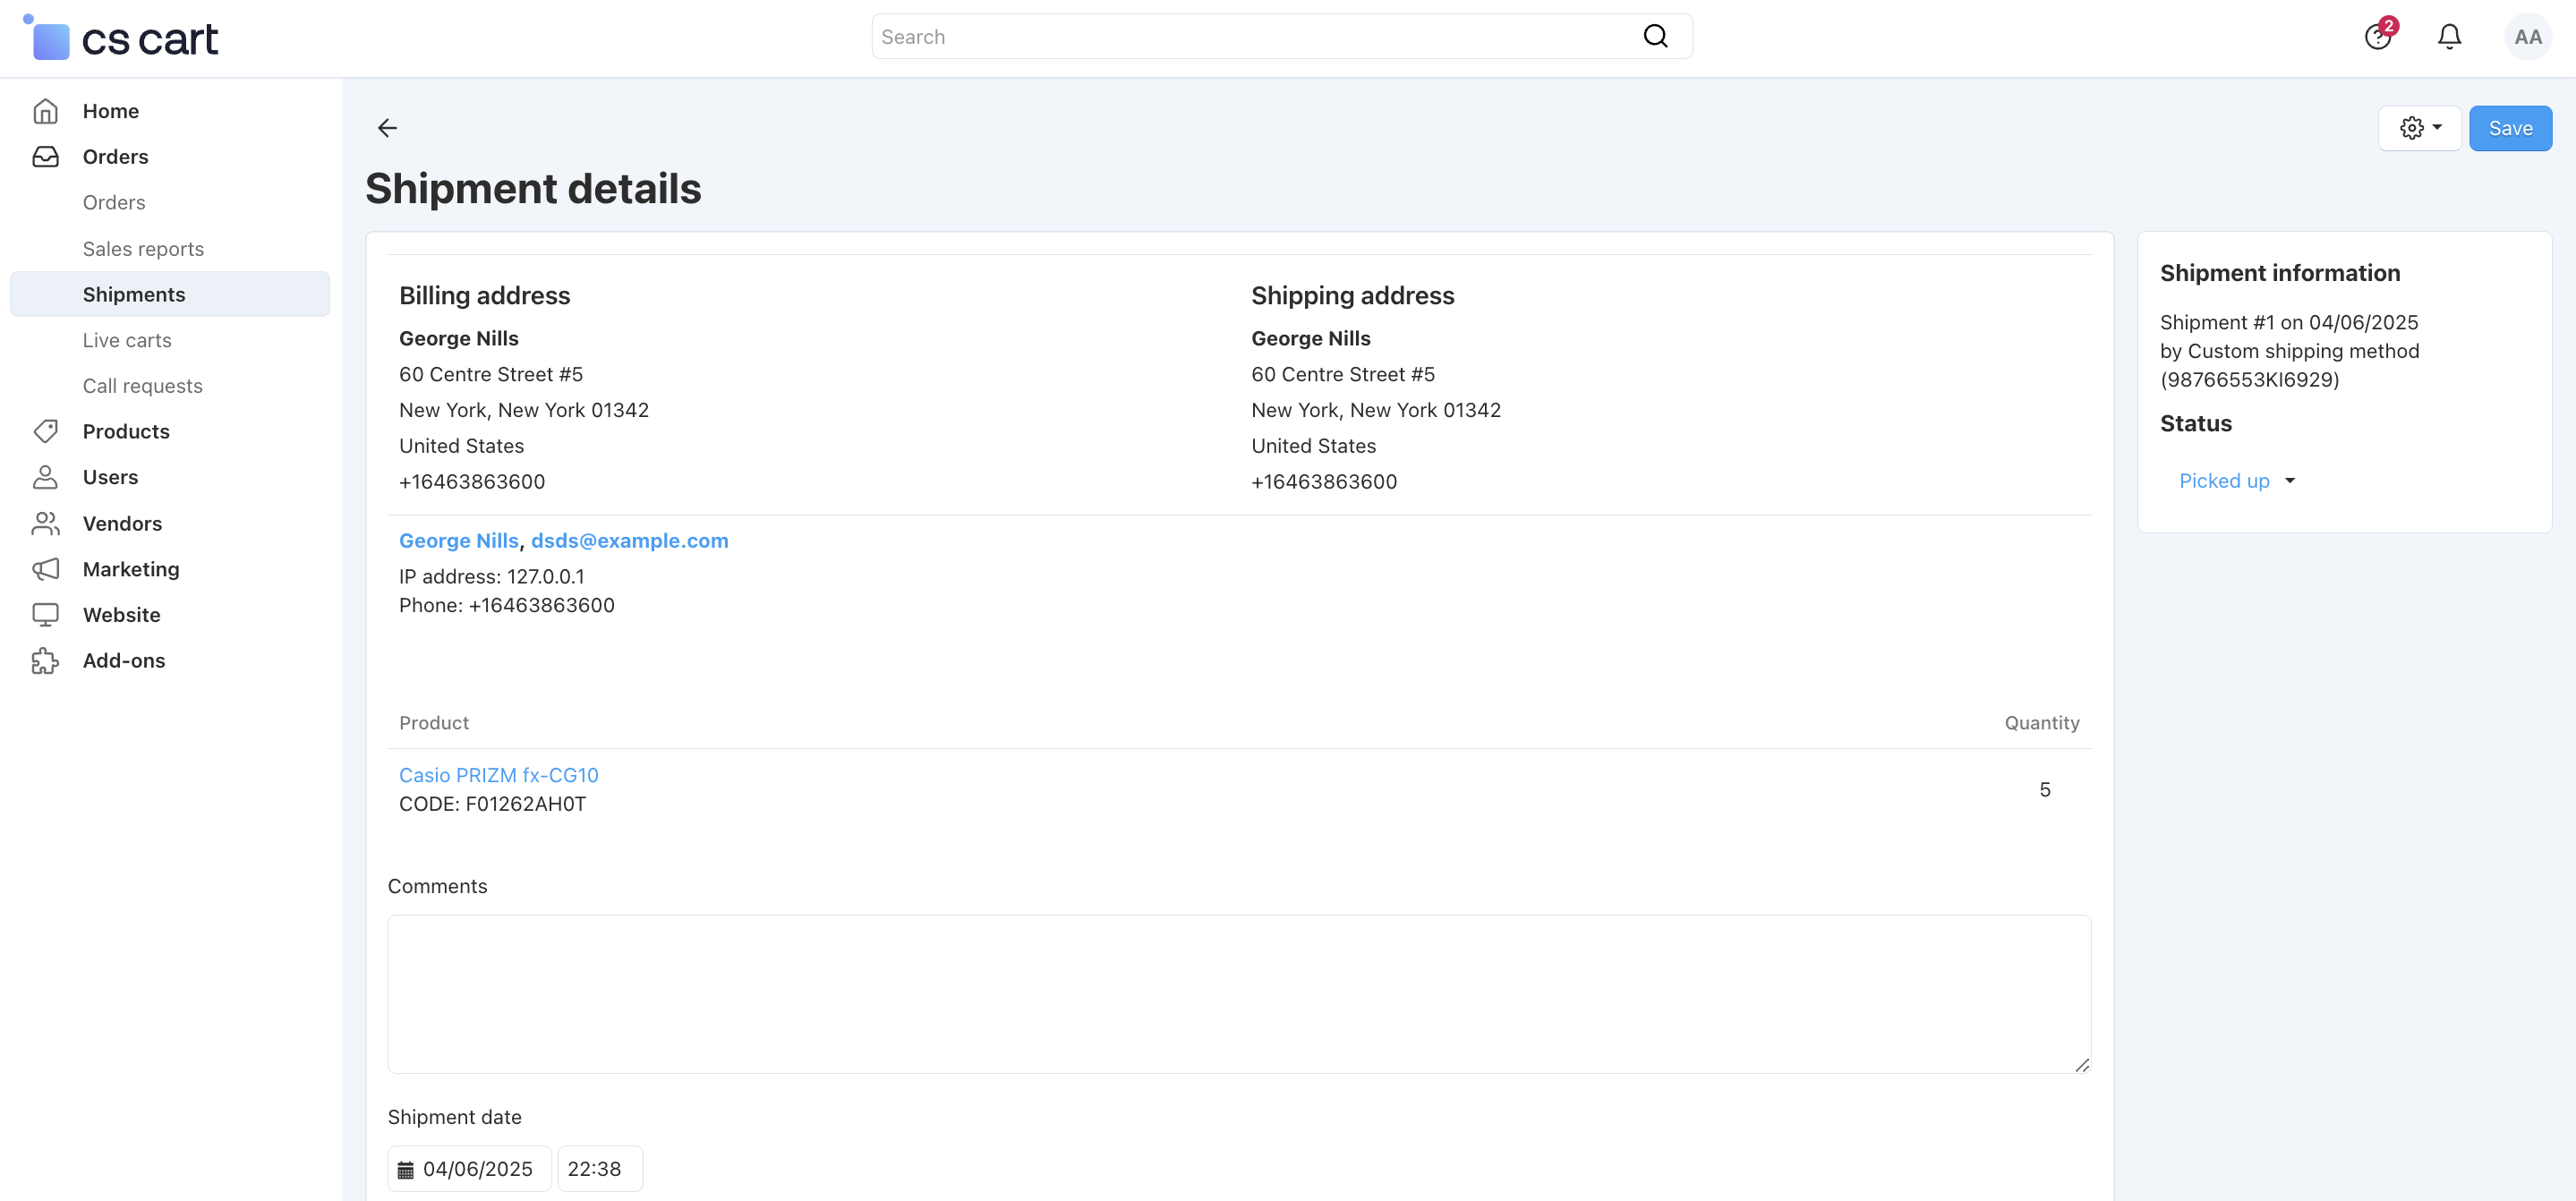
Task: Open the Casio PRIZM fx-CG10 product link
Action: (x=498, y=775)
